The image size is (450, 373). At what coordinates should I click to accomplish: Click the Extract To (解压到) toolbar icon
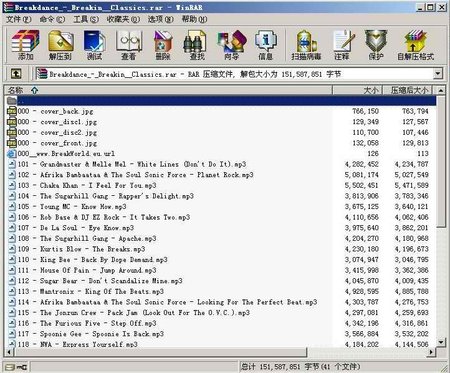pyautogui.click(x=60, y=45)
